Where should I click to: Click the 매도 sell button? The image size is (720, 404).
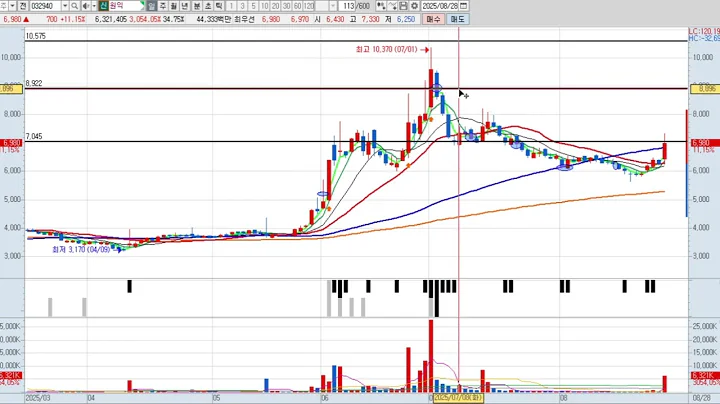pyautogui.click(x=457, y=19)
